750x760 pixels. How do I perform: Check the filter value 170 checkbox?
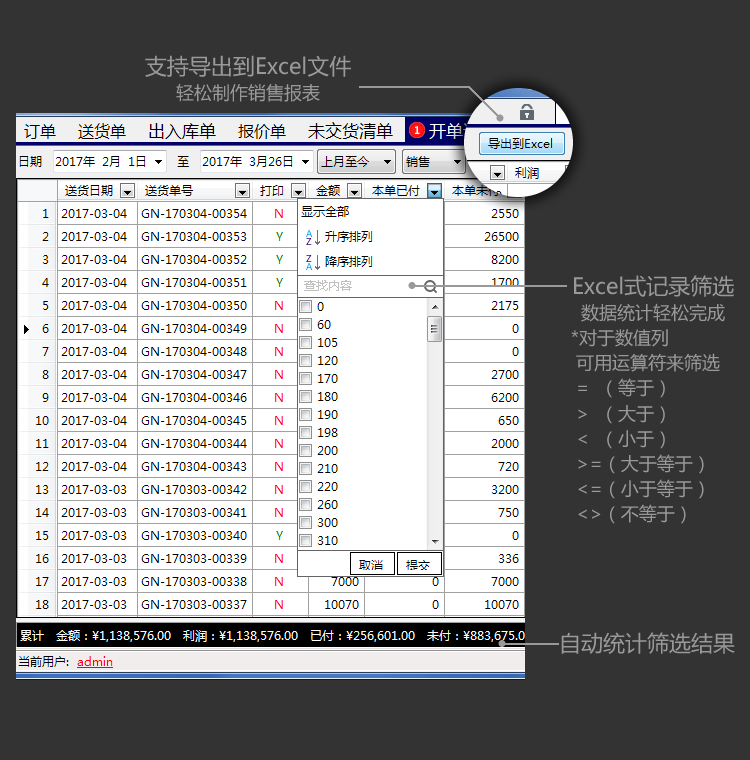tap(306, 379)
